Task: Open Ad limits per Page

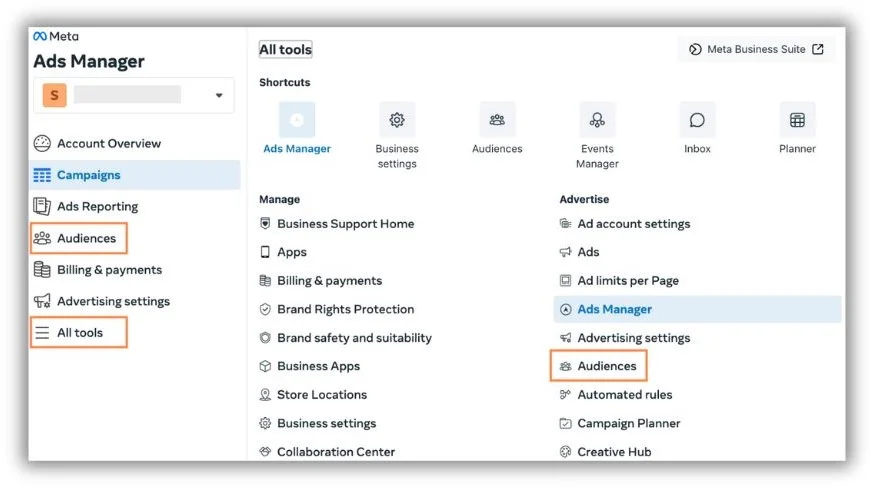Action: (628, 281)
